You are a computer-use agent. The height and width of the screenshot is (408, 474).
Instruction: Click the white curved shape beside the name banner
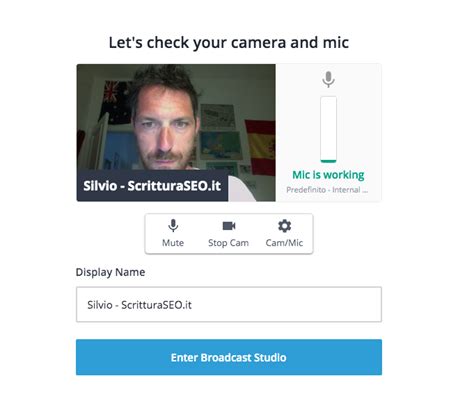point(242,190)
